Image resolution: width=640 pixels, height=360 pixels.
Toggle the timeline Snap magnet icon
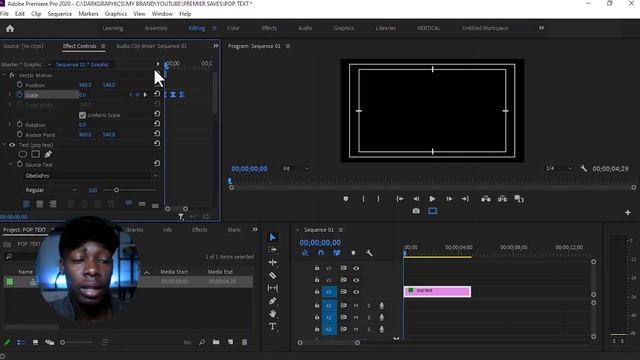coord(321,253)
